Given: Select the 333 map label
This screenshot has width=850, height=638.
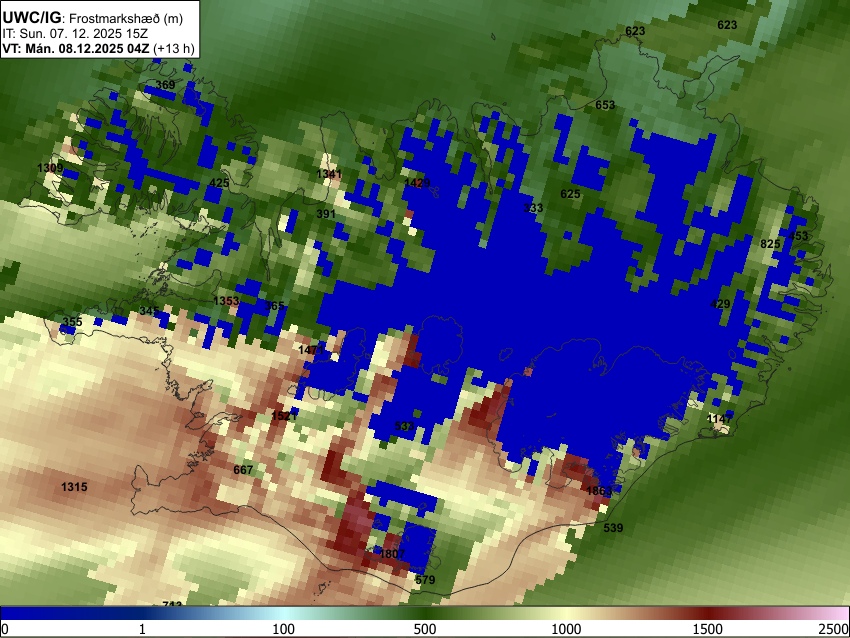Looking at the screenshot, I should pyautogui.click(x=533, y=208).
